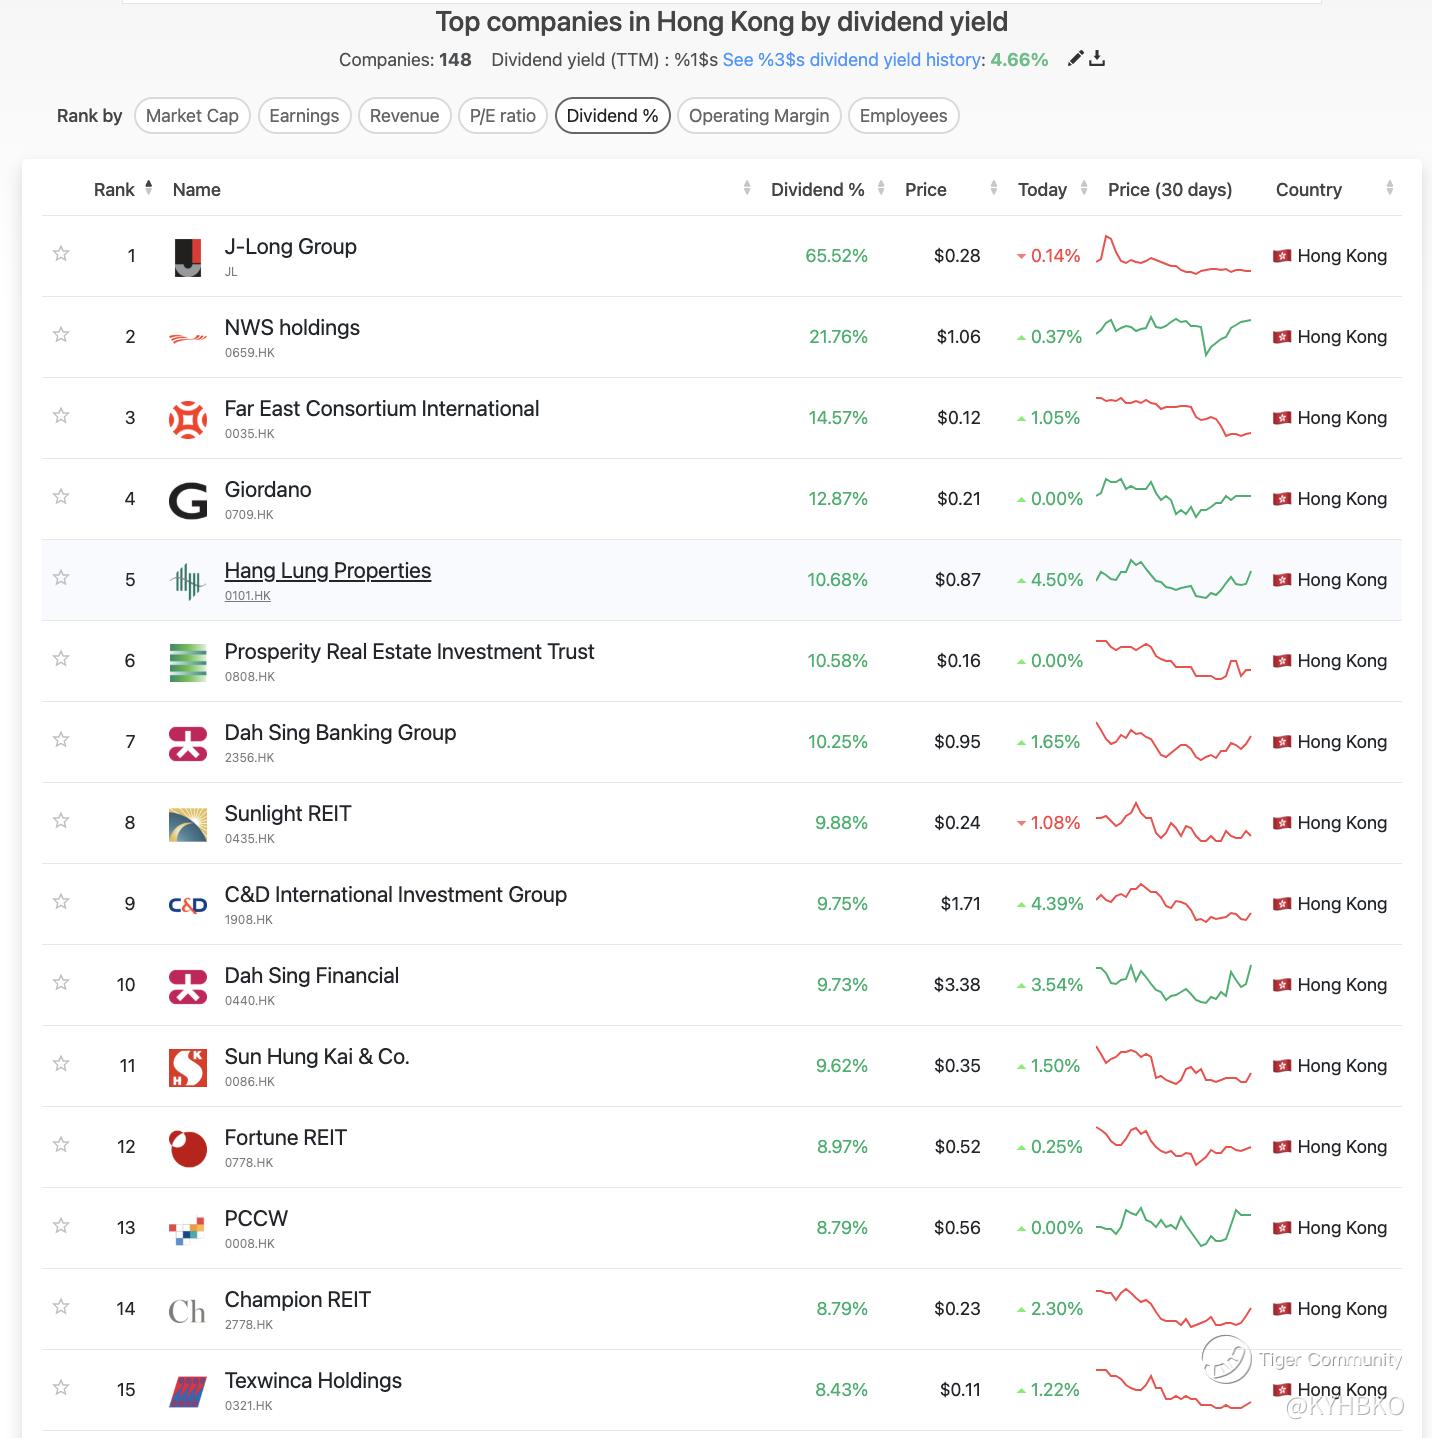Click the C&D International logo
Screen dimensions: 1432x1438
pos(188,904)
